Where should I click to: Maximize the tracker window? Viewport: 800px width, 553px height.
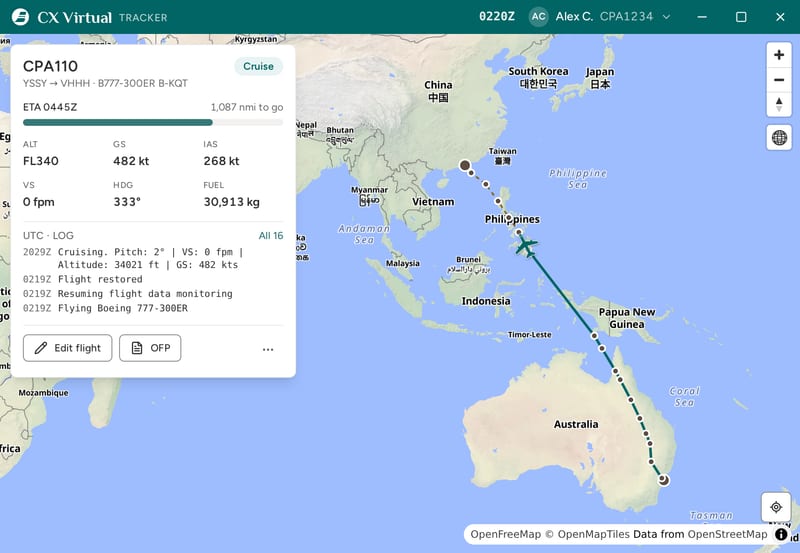tap(741, 17)
